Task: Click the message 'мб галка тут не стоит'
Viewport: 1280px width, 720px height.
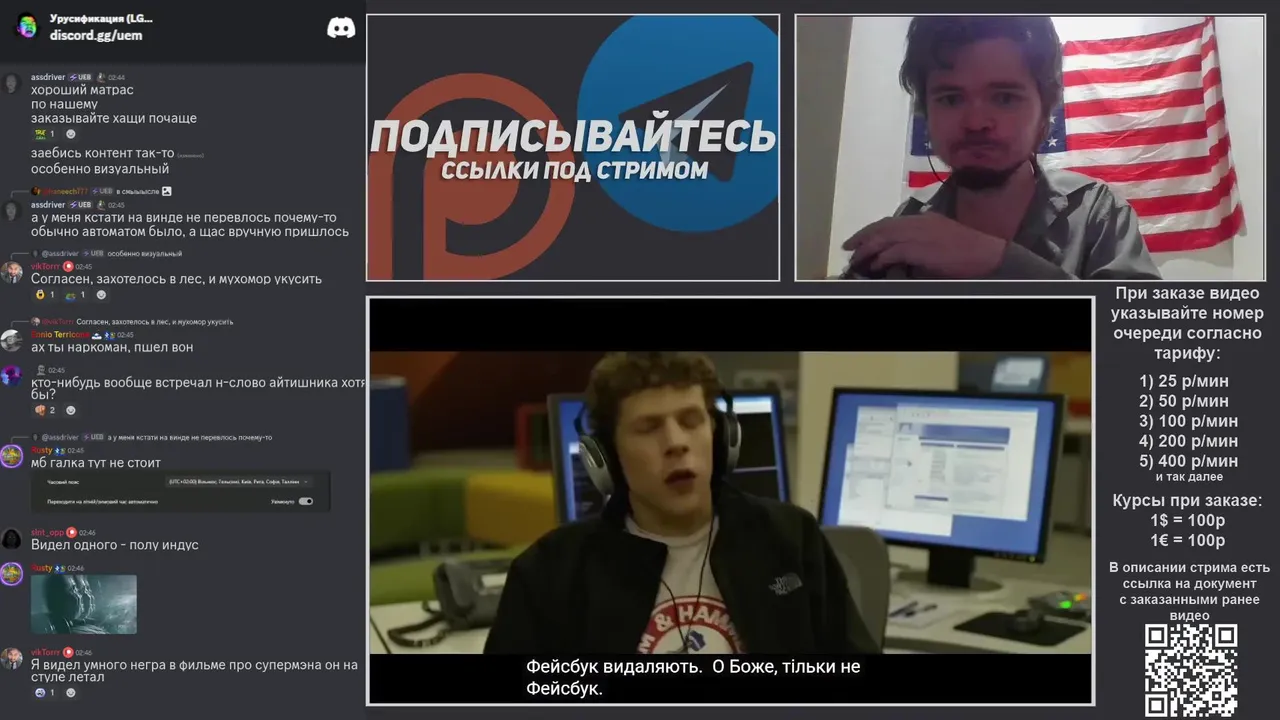Action: (96, 463)
